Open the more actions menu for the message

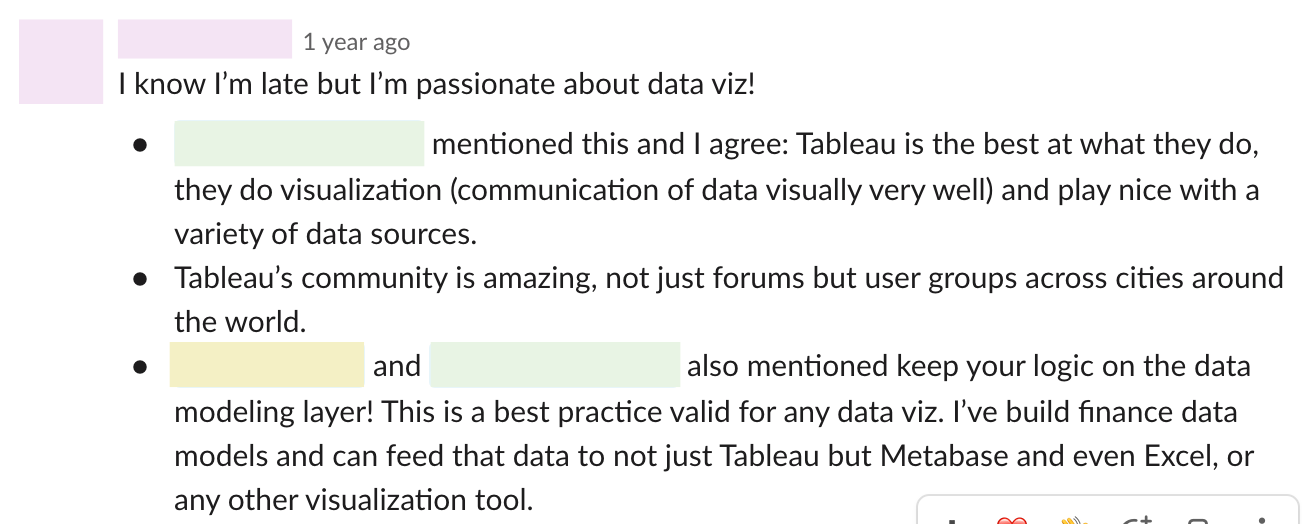click(x=1262, y=519)
